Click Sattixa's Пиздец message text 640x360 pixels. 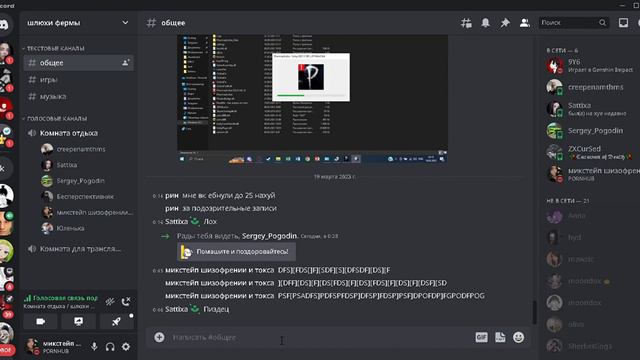tap(216, 309)
